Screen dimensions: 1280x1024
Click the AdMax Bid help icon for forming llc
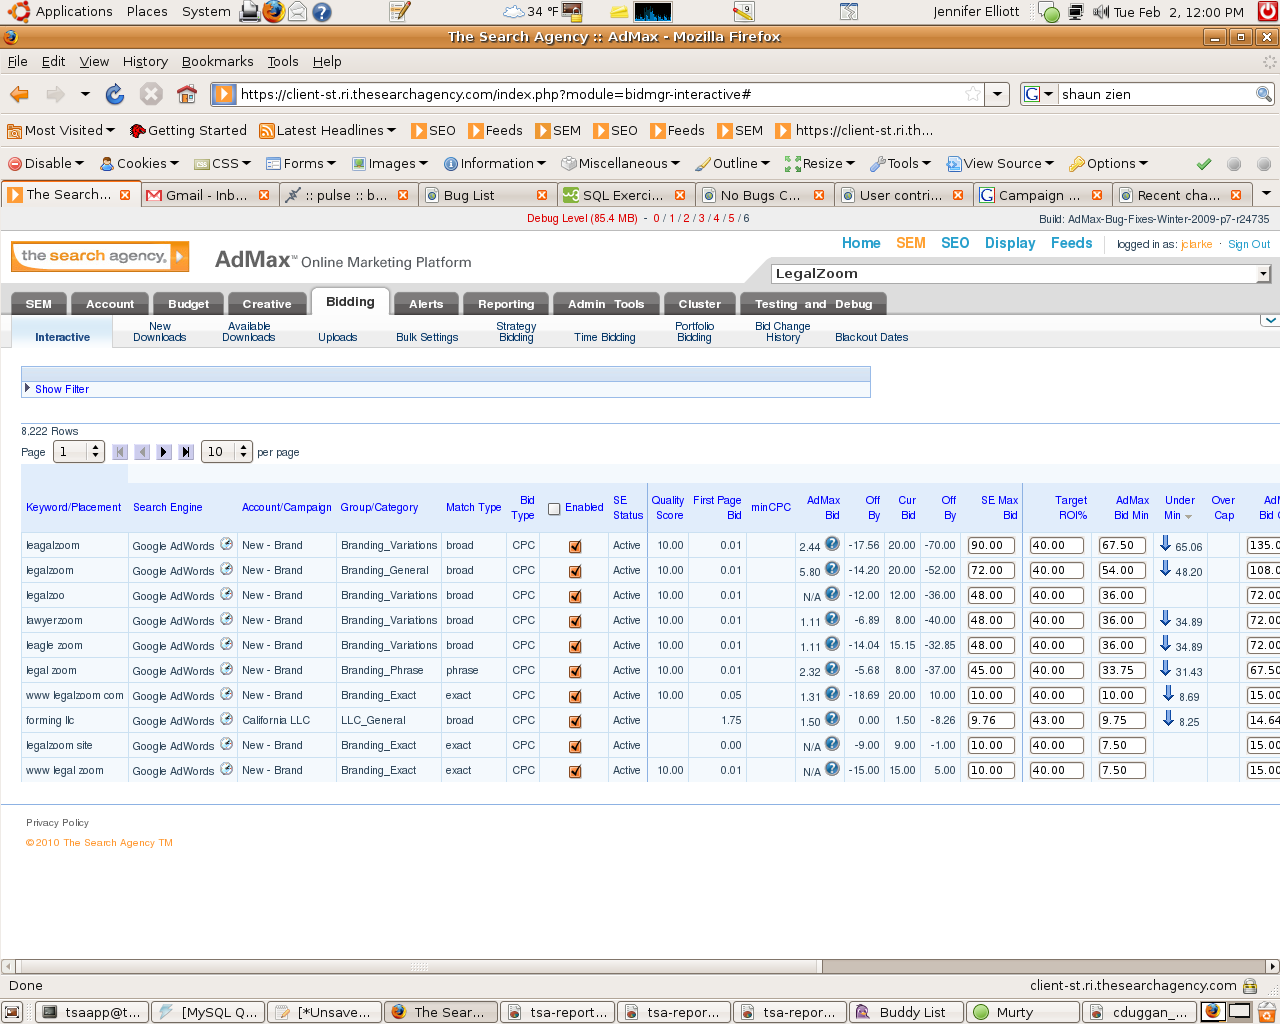pyautogui.click(x=832, y=719)
